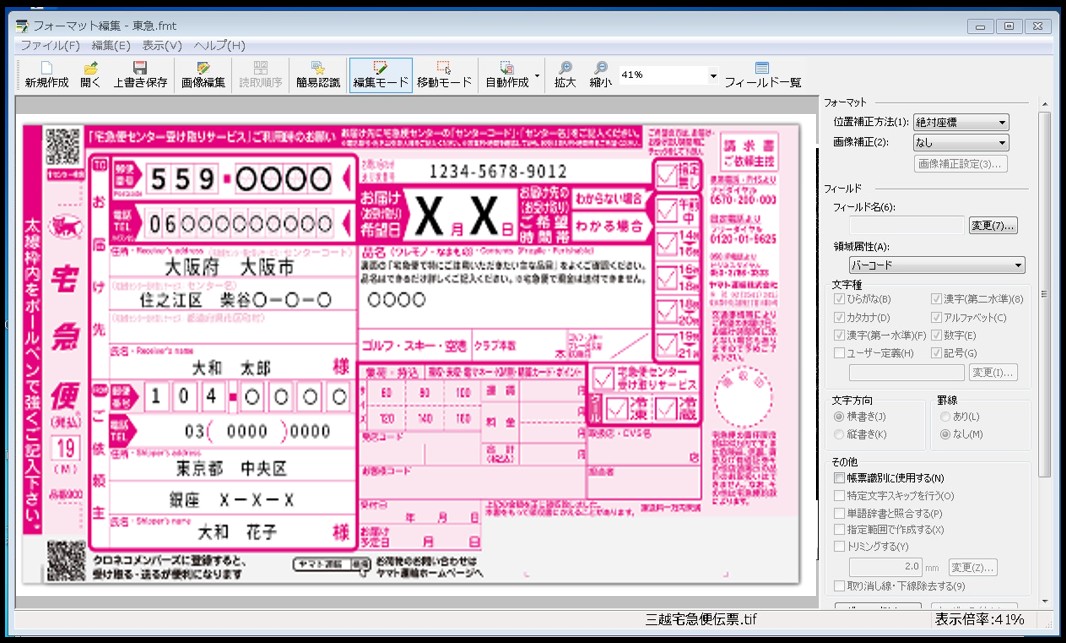This screenshot has width=1066, height=643.
Task: Open the 41% zoom level dropdown
Action: (x=712, y=75)
